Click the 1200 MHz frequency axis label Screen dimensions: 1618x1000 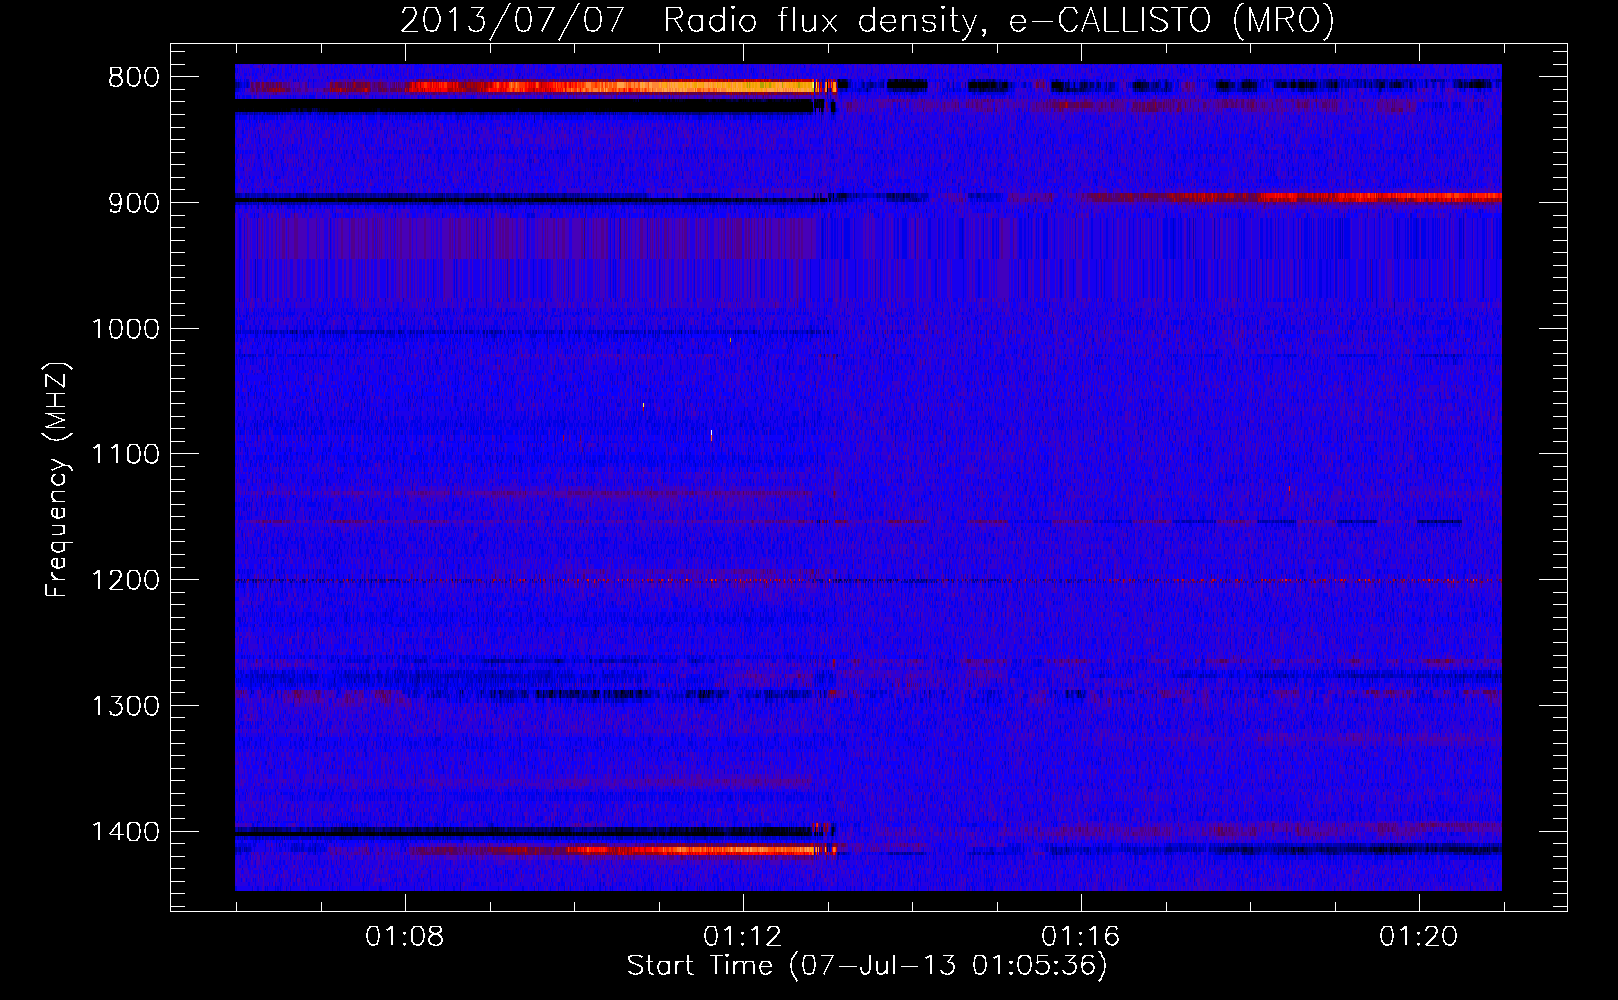pos(125,581)
